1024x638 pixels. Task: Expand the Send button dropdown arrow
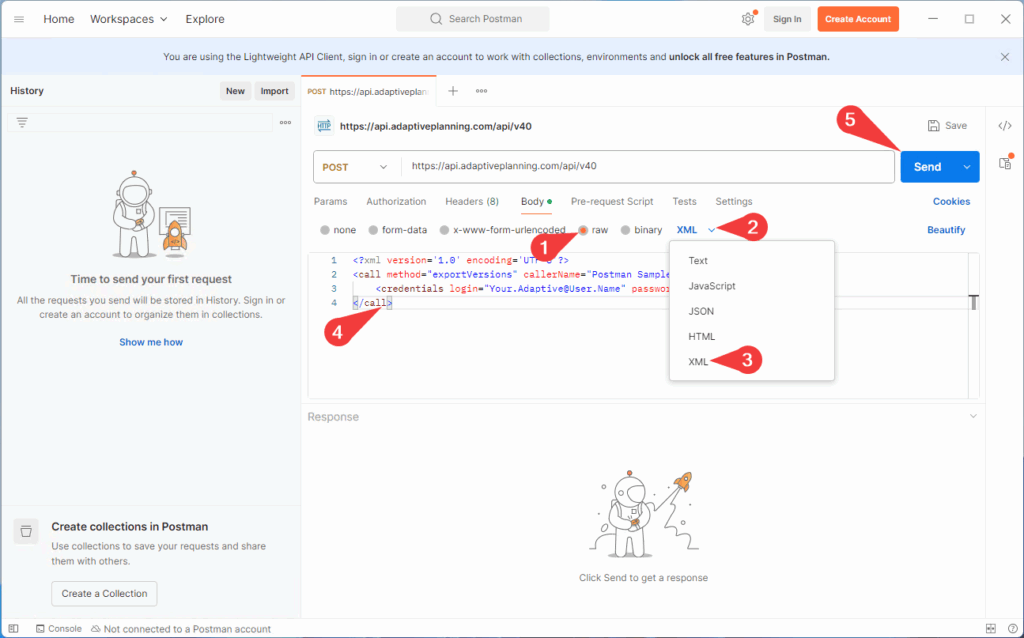(x=966, y=167)
